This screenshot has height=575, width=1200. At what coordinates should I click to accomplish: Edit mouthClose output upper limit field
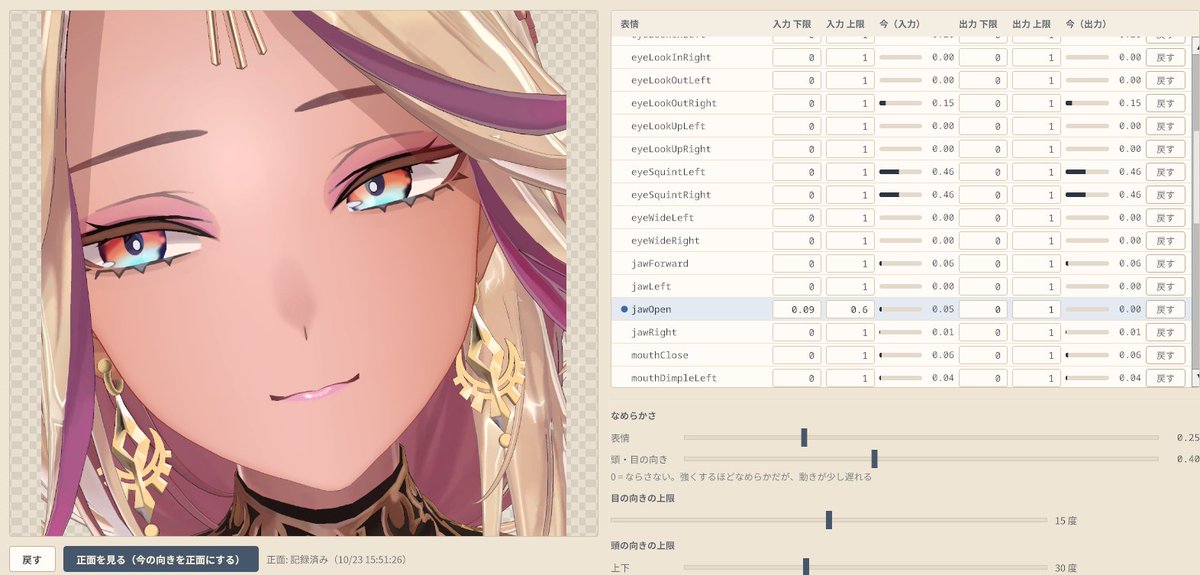(1036, 356)
